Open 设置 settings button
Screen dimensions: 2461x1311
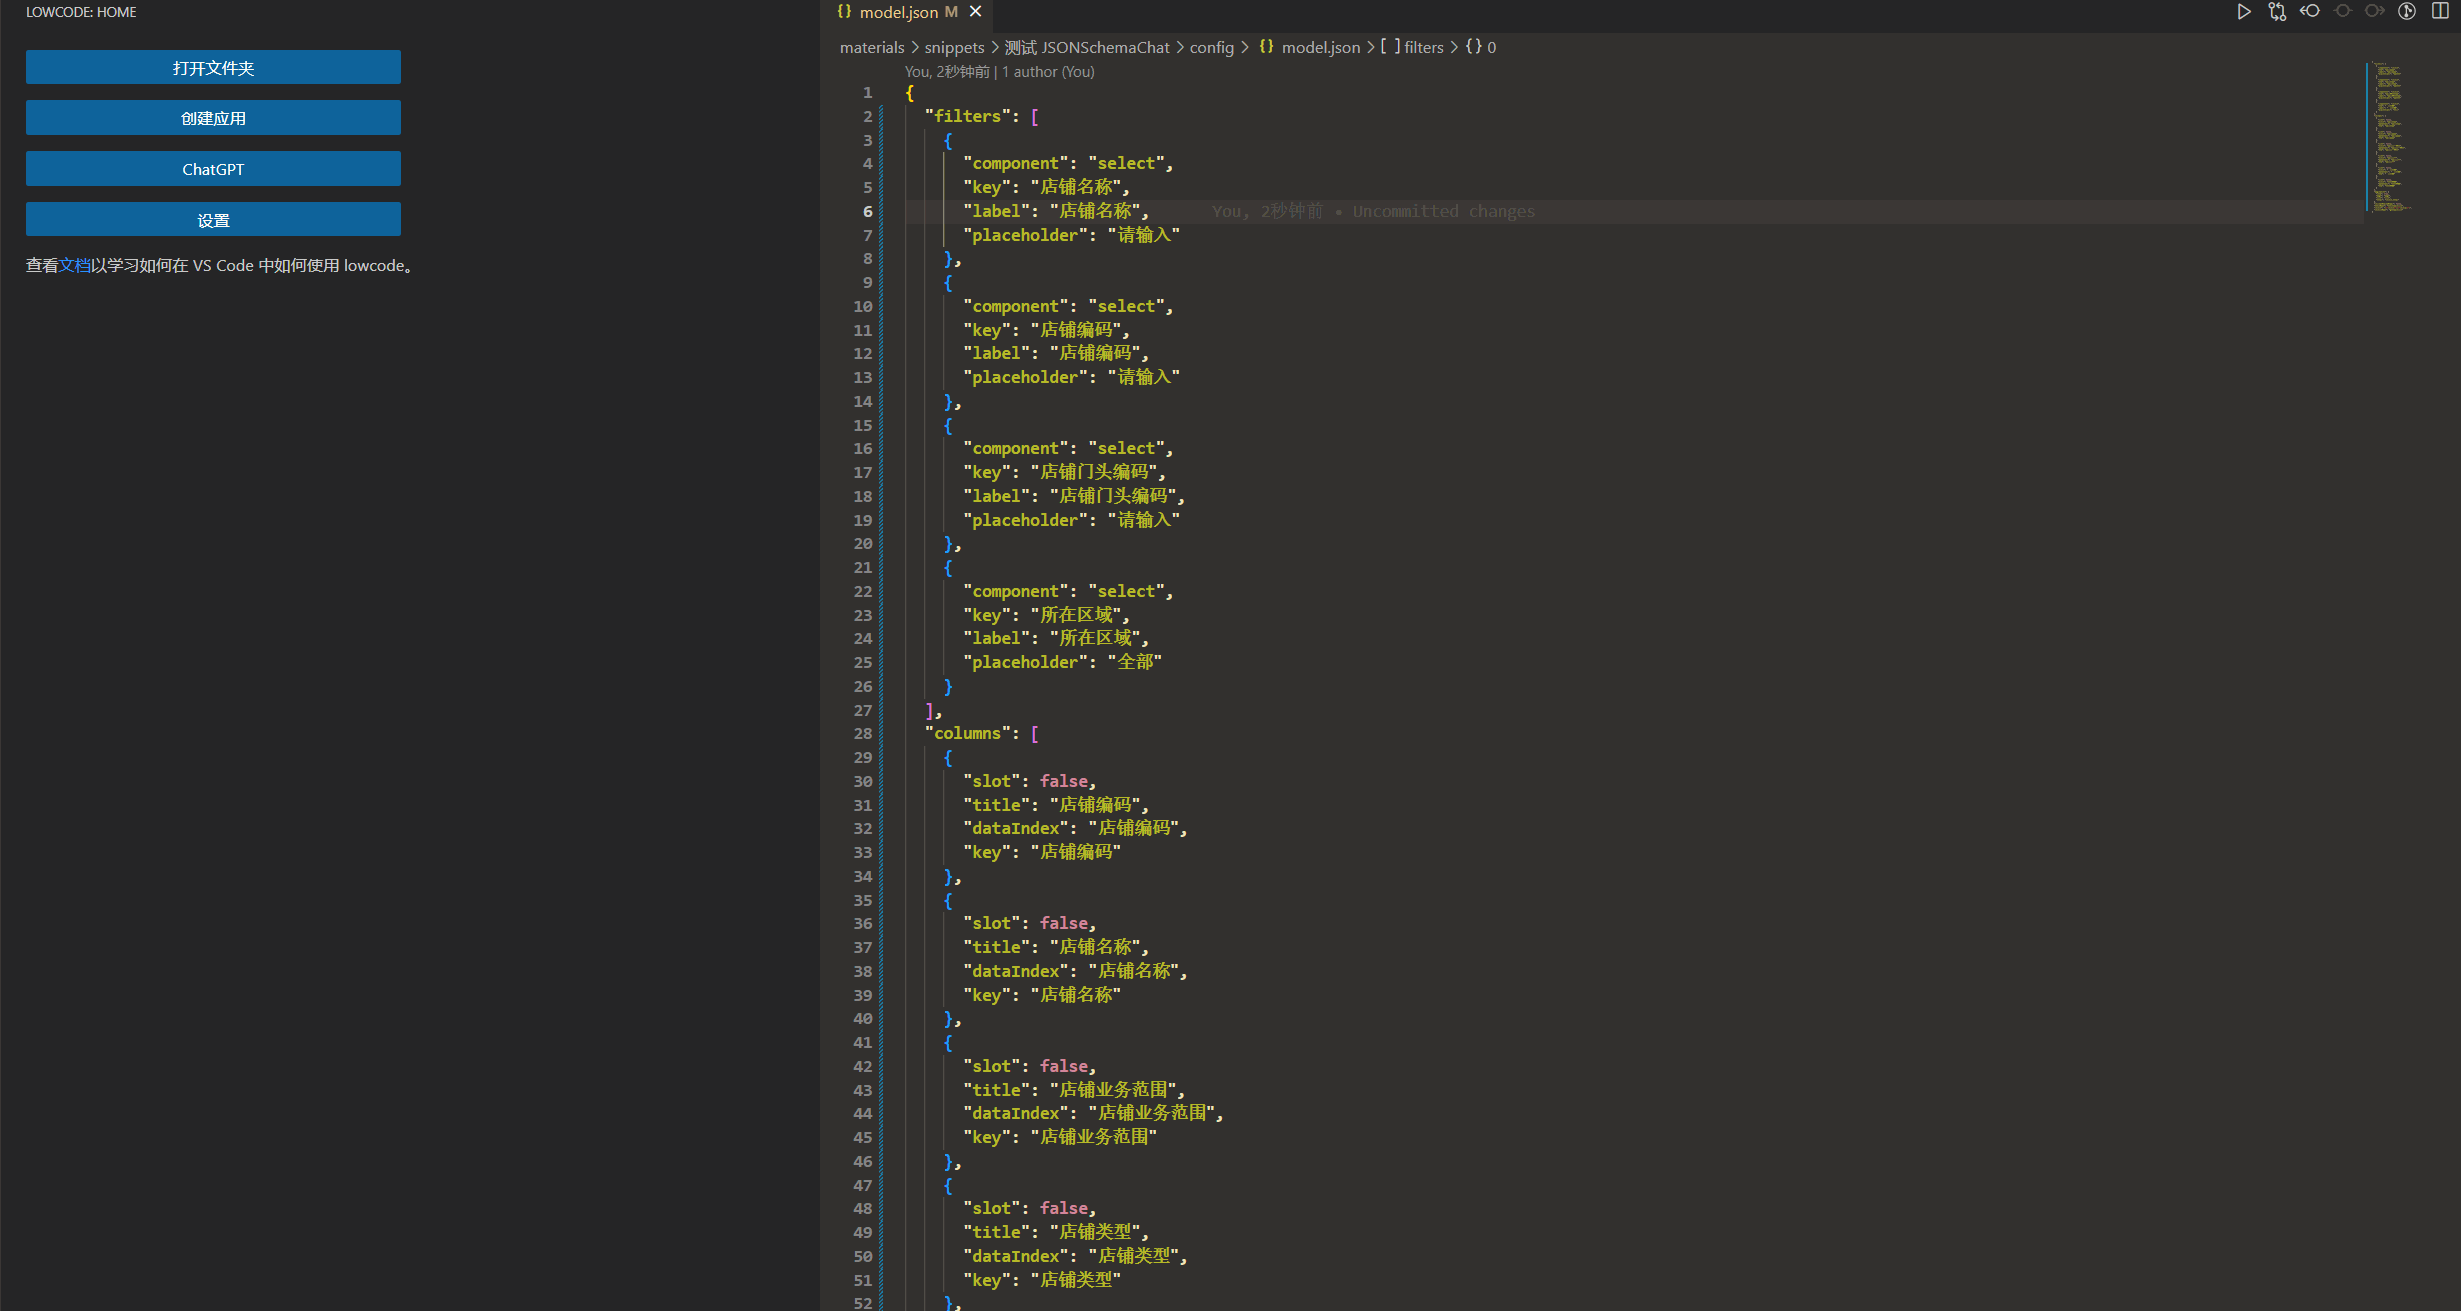click(x=213, y=220)
